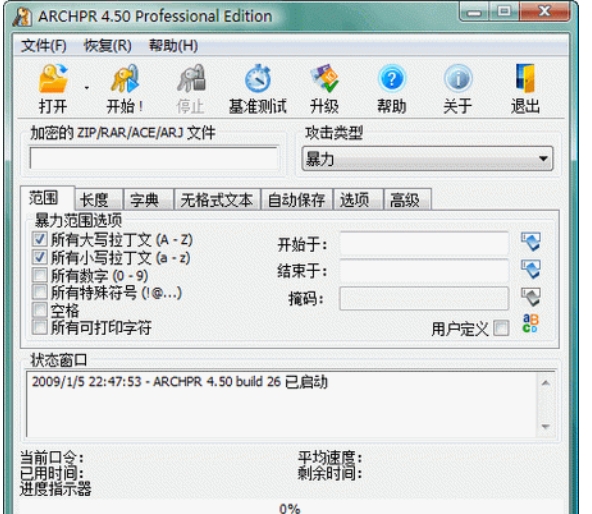Minimize the ARCHPR window

(x=474, y=12)
